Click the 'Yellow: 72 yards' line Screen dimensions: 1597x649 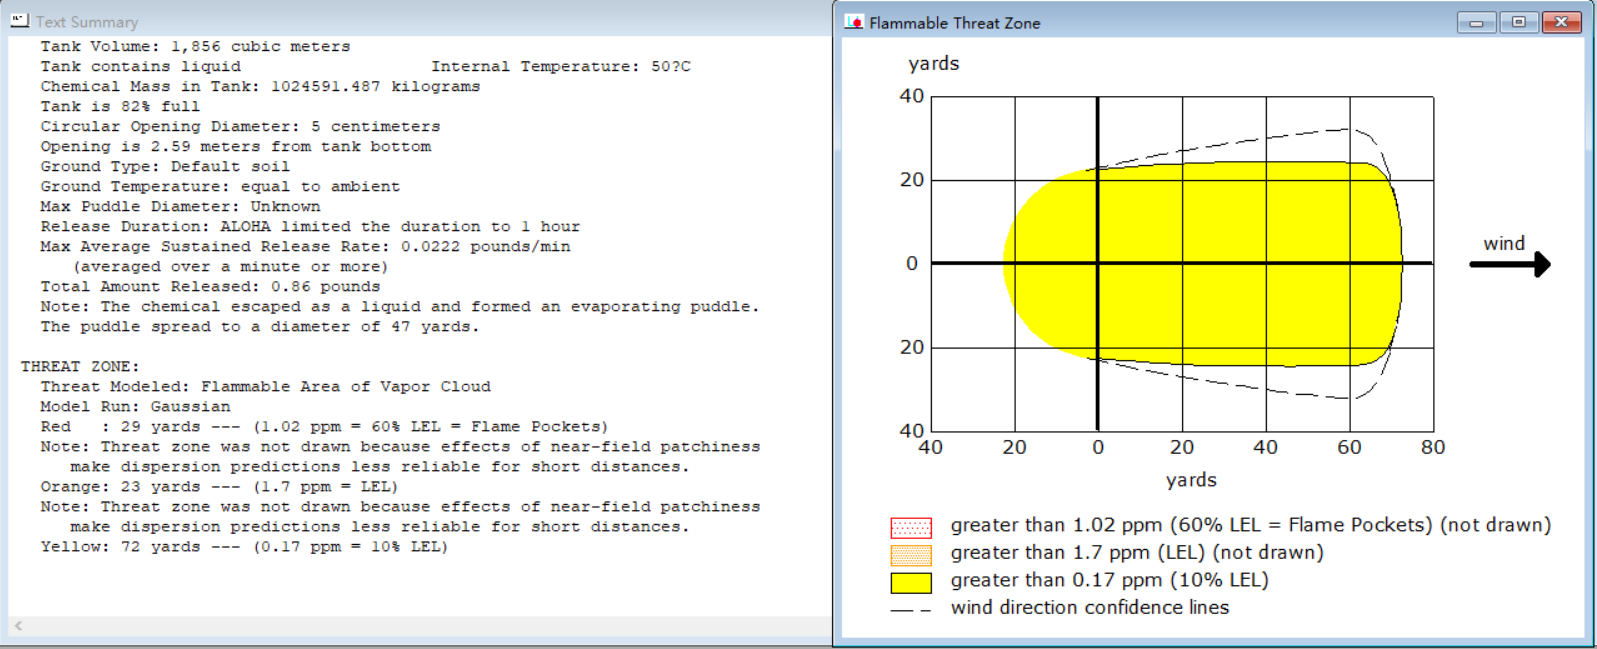pos(244,546)
